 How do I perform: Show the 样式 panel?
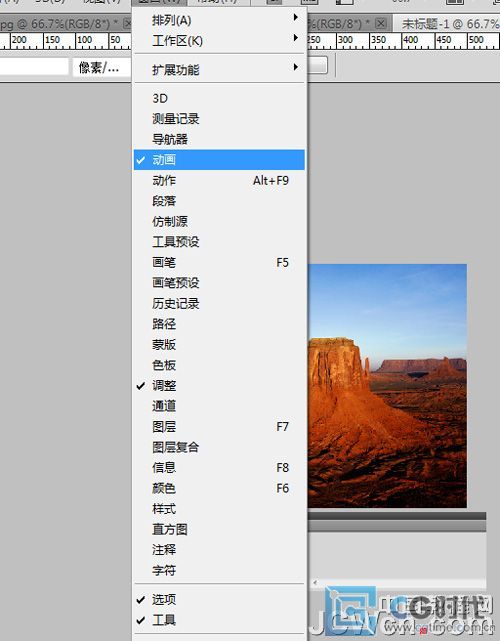pyautogui.click(x=219, y=509)
